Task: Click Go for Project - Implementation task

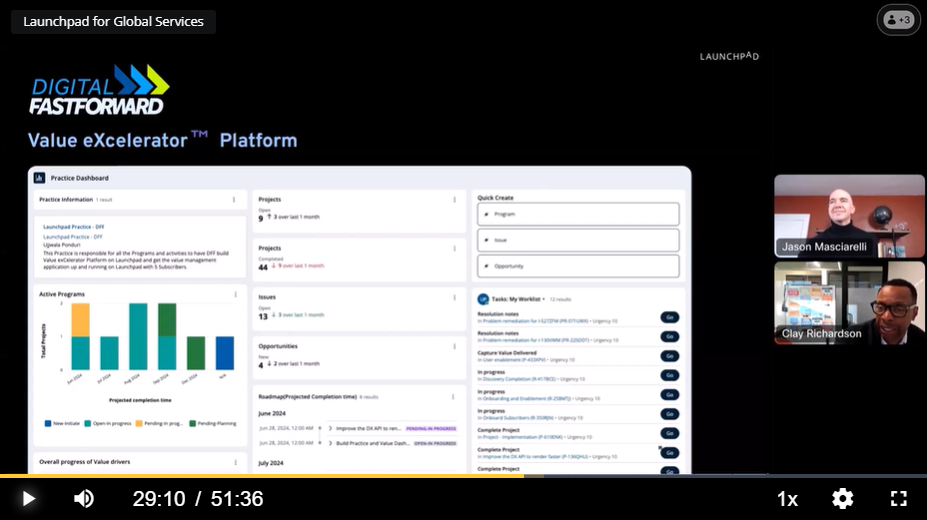Action: [670, 433]
